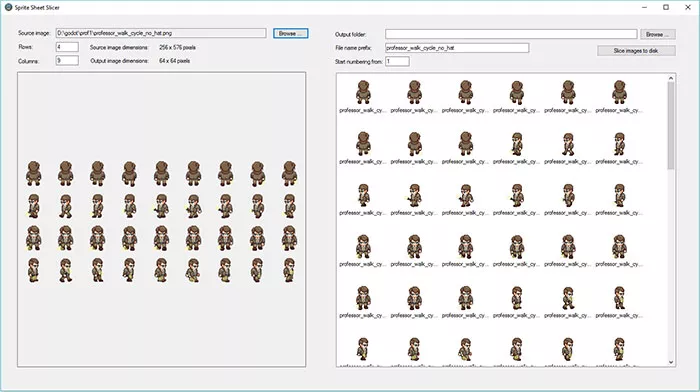Select sixth thumbnail in fifth output row

(x=619, y=298)
